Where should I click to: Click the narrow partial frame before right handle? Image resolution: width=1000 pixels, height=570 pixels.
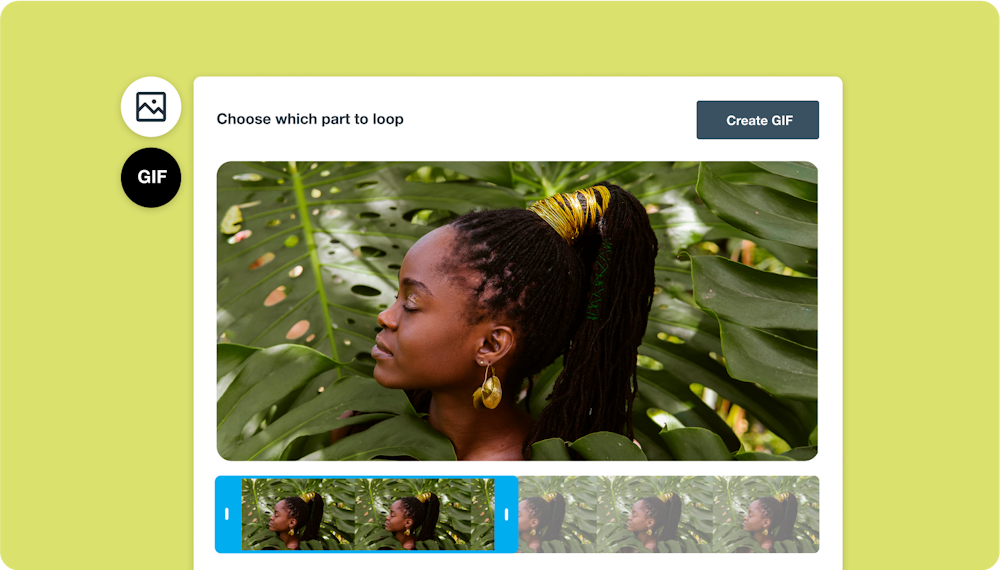point(483,515)
